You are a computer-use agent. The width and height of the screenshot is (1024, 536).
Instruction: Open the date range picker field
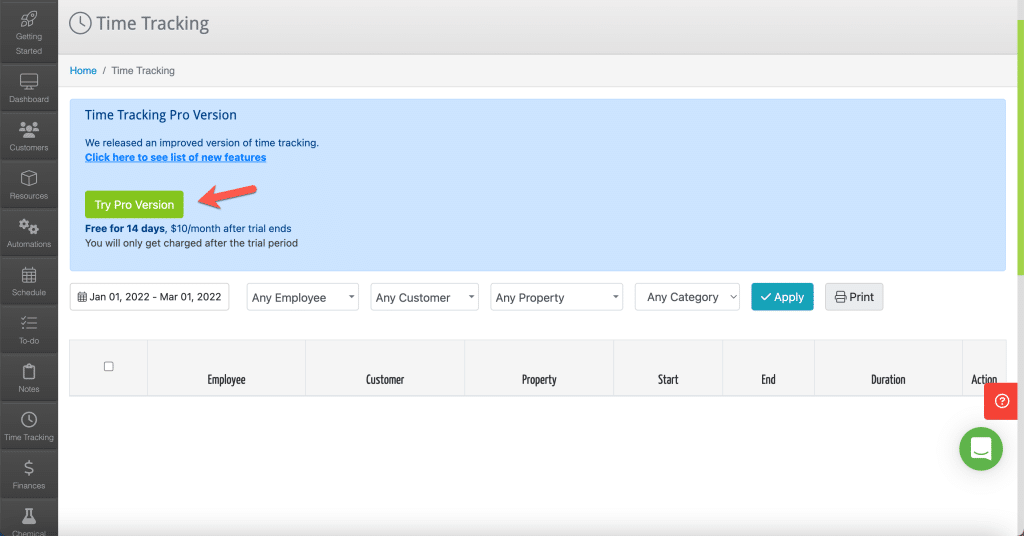click(150, 297)
